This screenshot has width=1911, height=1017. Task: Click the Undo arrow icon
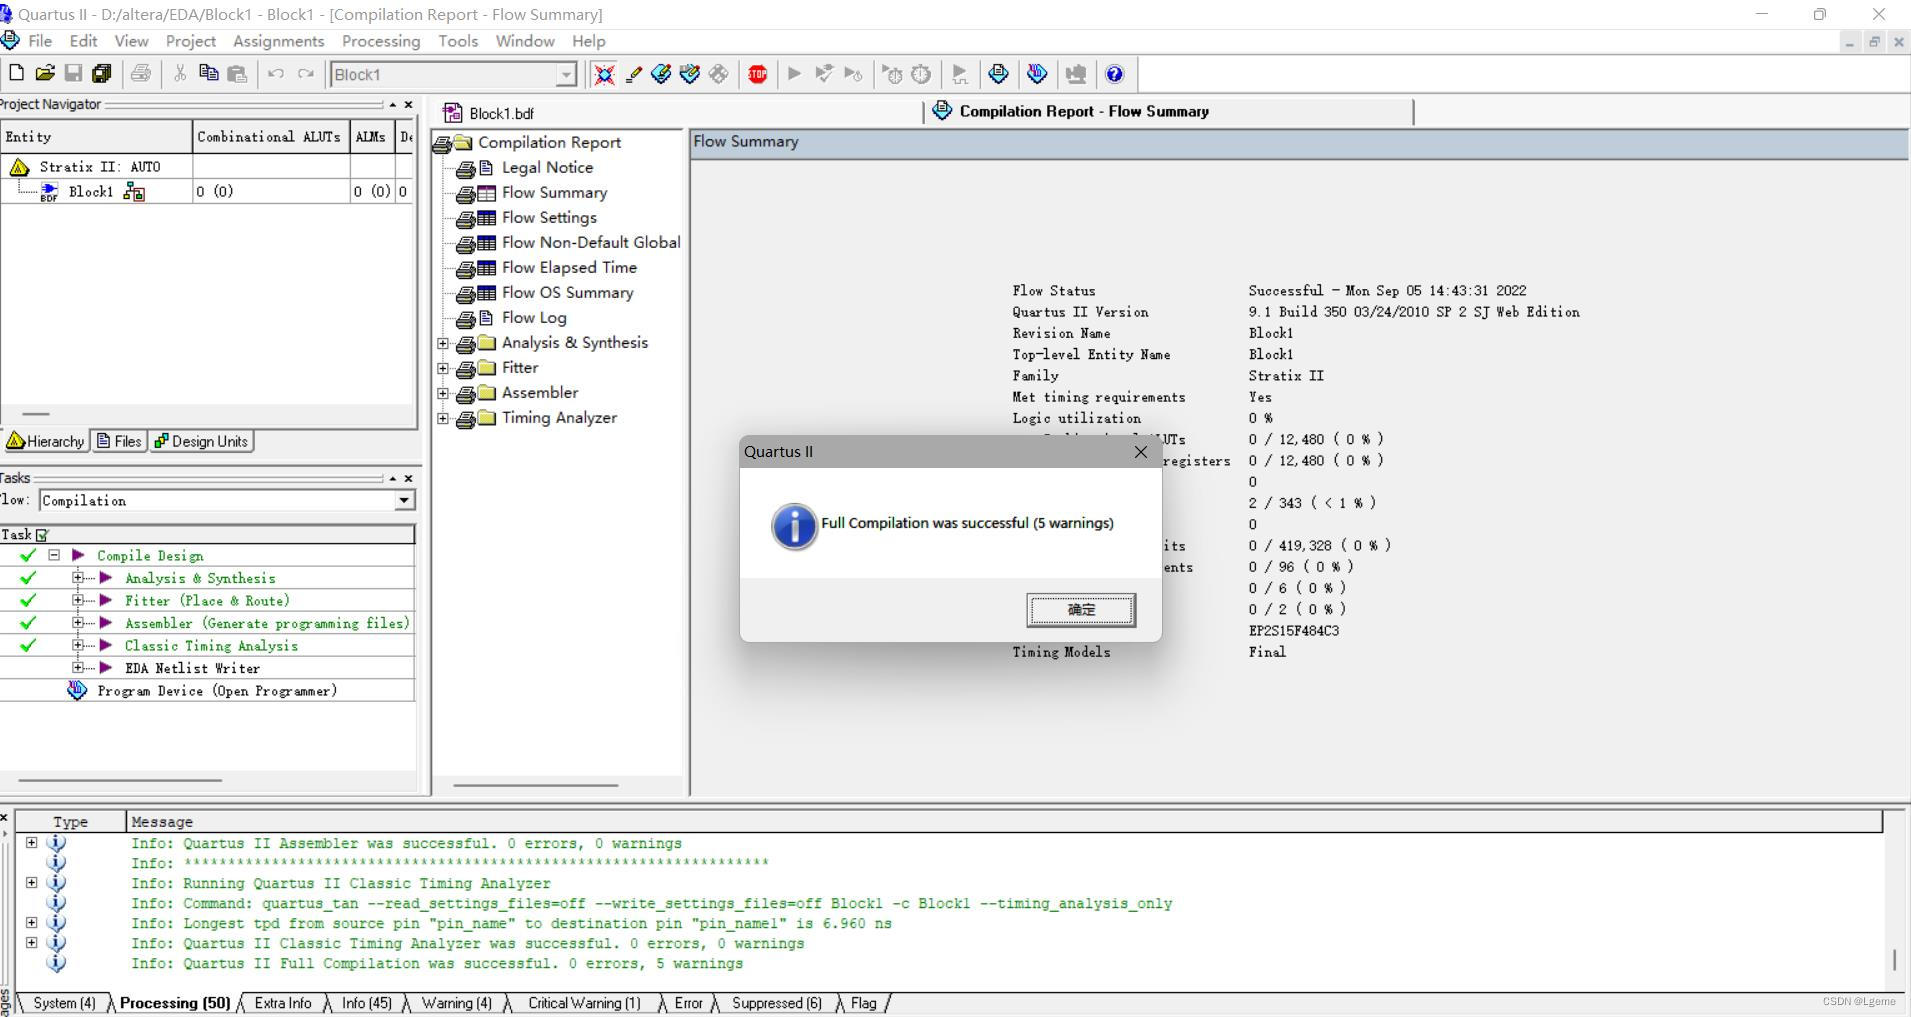(x=276, y=73)
